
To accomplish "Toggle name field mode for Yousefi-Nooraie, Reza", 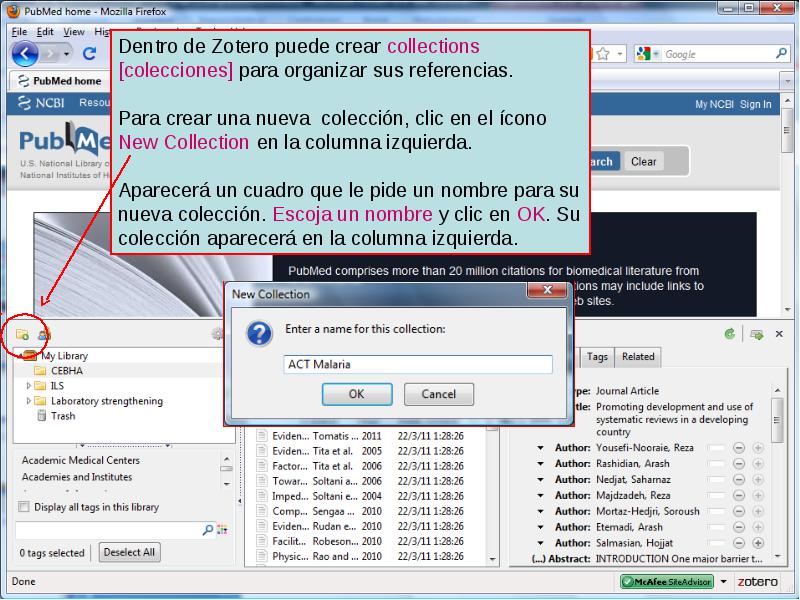I will click(x=716, y=448).
